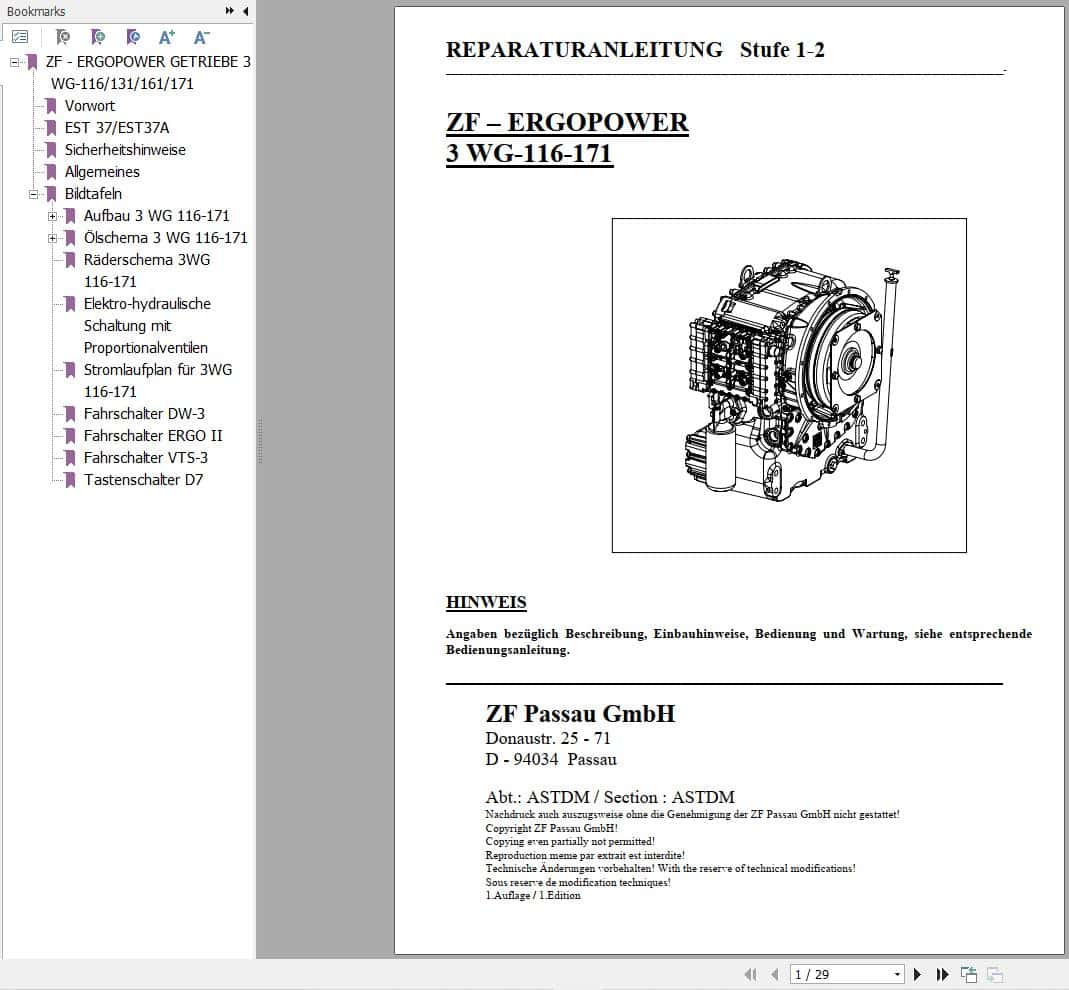Collapse the Bookmarks panel with left arrow
The width and height of the screenshot is (1069, 990).
[245, 11]
